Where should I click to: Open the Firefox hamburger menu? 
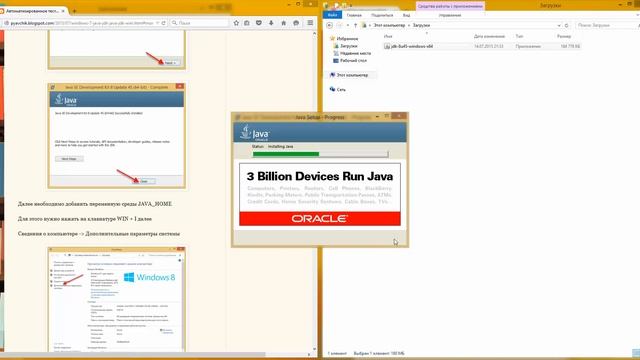point(310,23)
